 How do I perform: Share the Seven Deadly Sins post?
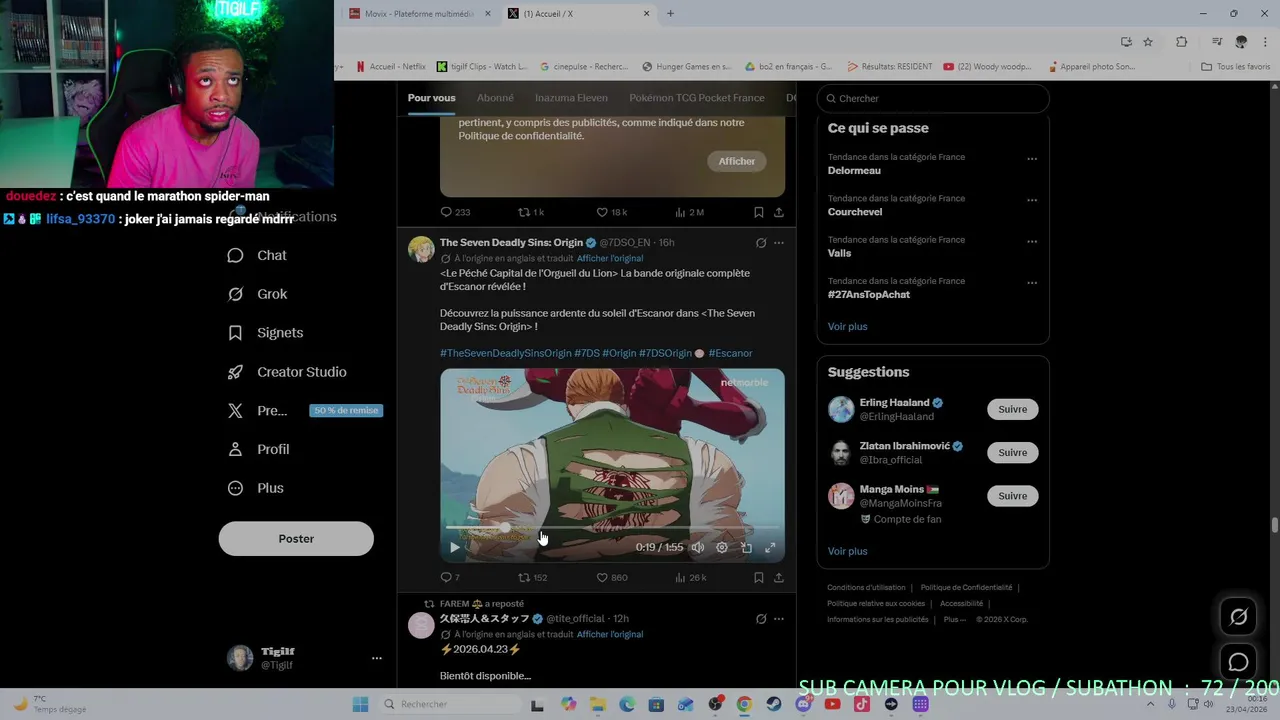tap(779, 577)
